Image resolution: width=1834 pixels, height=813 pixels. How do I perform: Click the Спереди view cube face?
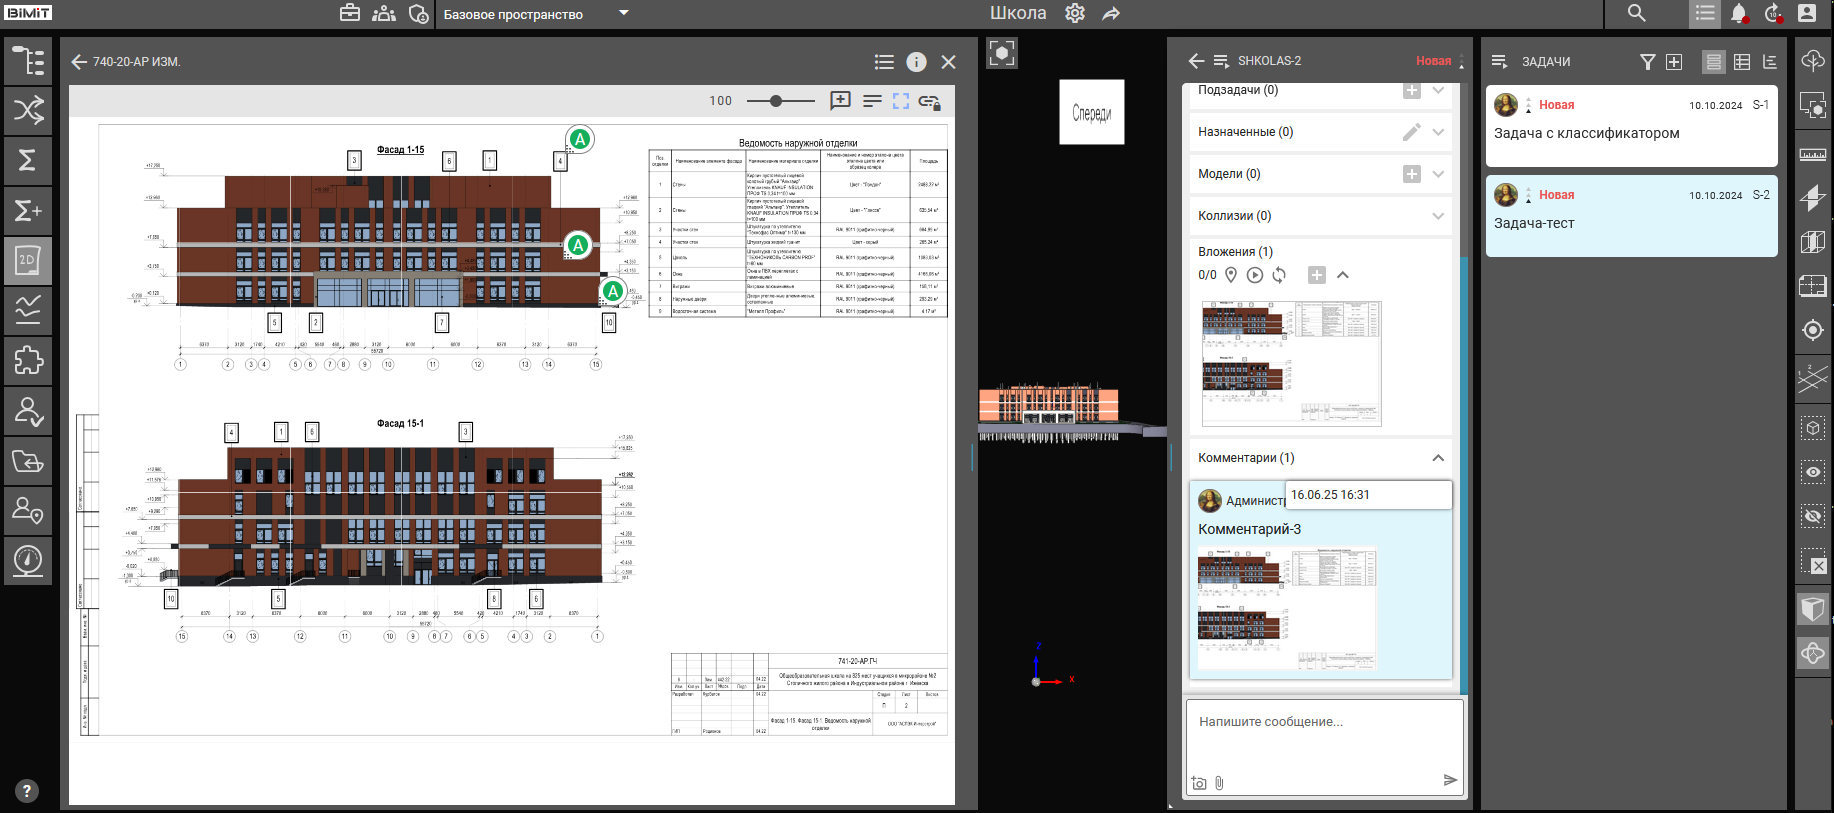click(1091, 113)
